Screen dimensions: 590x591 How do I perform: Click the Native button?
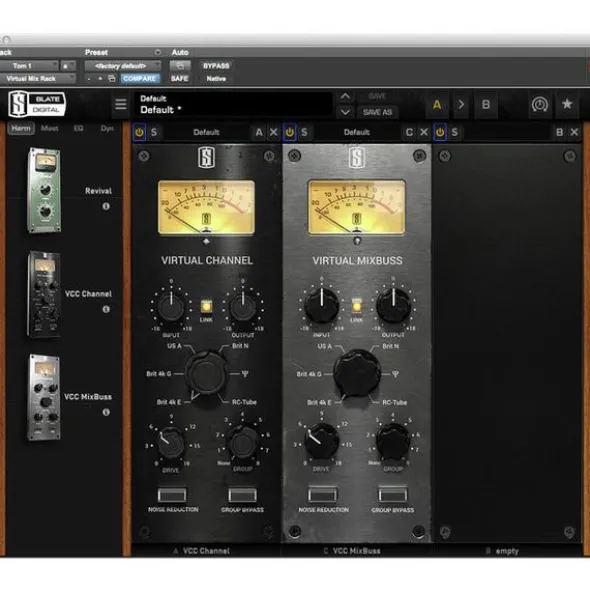216,78
